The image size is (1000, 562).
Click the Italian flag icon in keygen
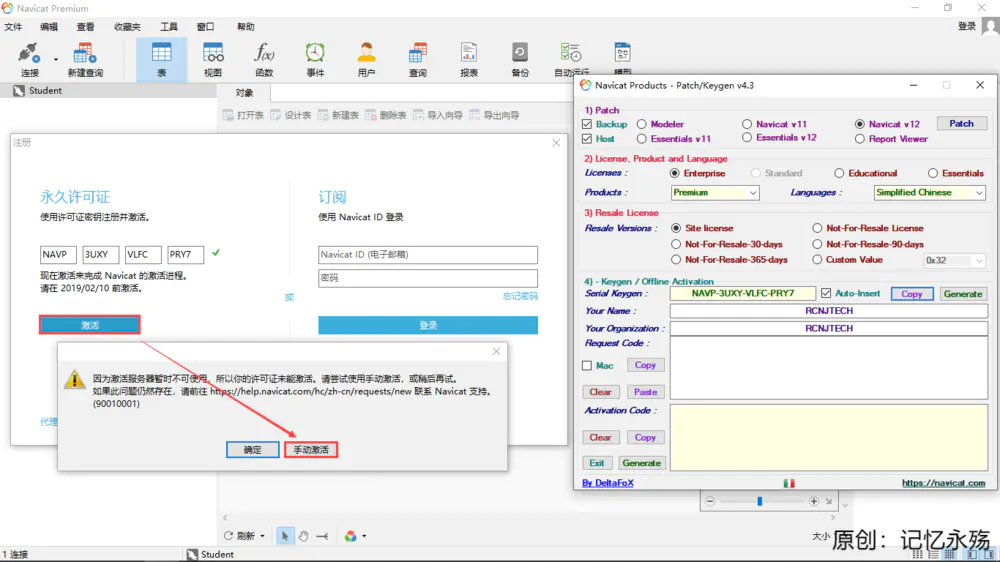click(789, 483)
